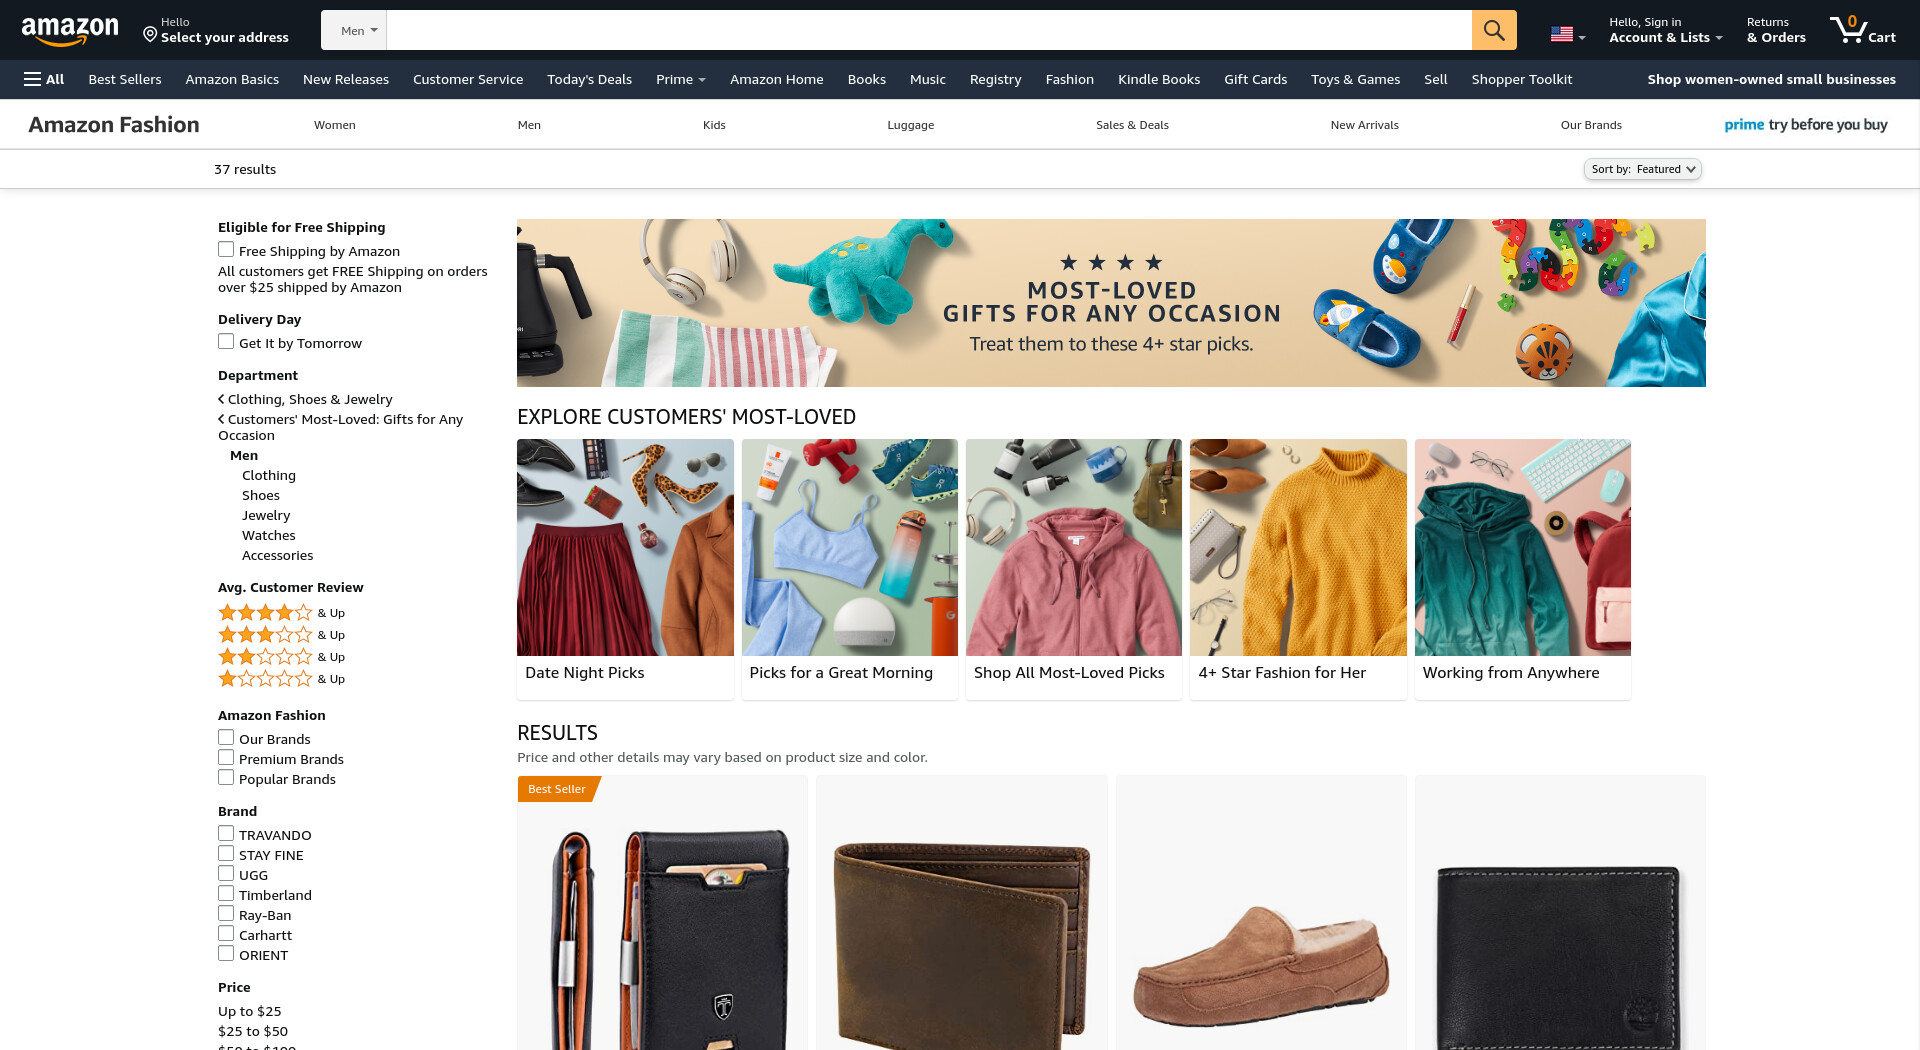Screen dimensions: 1920x1050
Task: Open the Date Night Picks thumbnail
Action: (625, 569)
